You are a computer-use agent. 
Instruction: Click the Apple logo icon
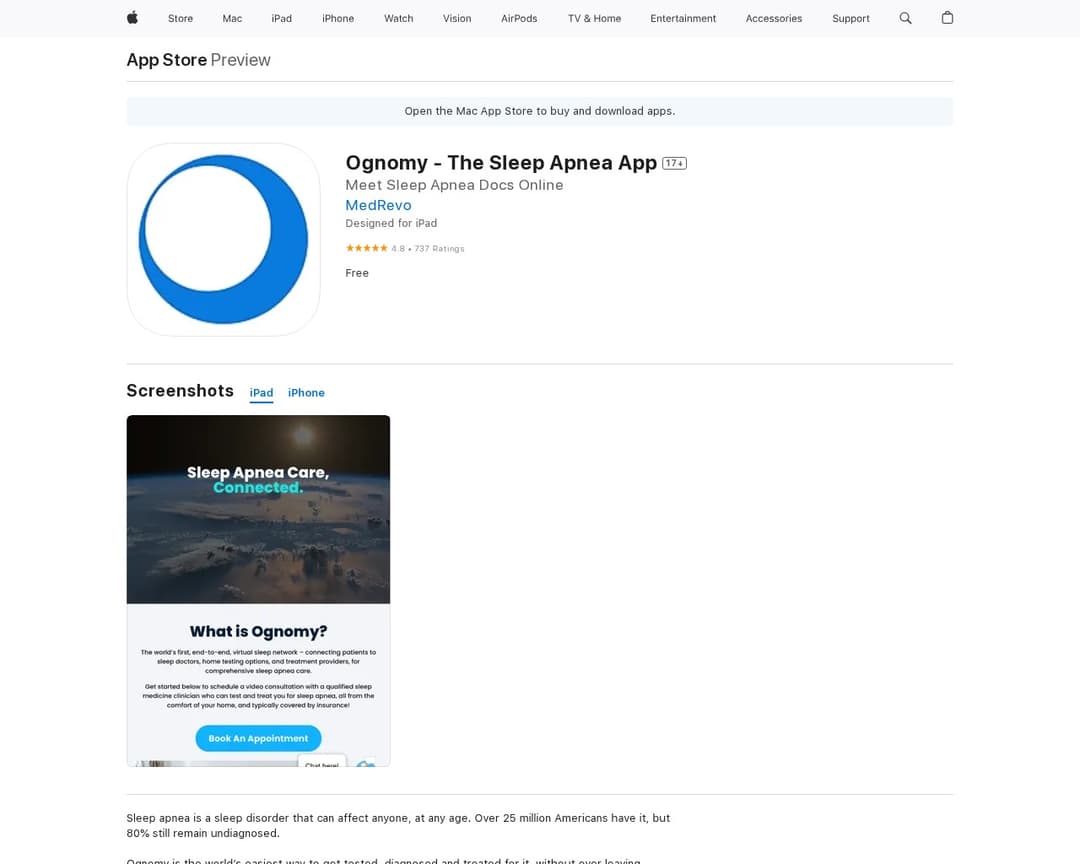[131, 18]
